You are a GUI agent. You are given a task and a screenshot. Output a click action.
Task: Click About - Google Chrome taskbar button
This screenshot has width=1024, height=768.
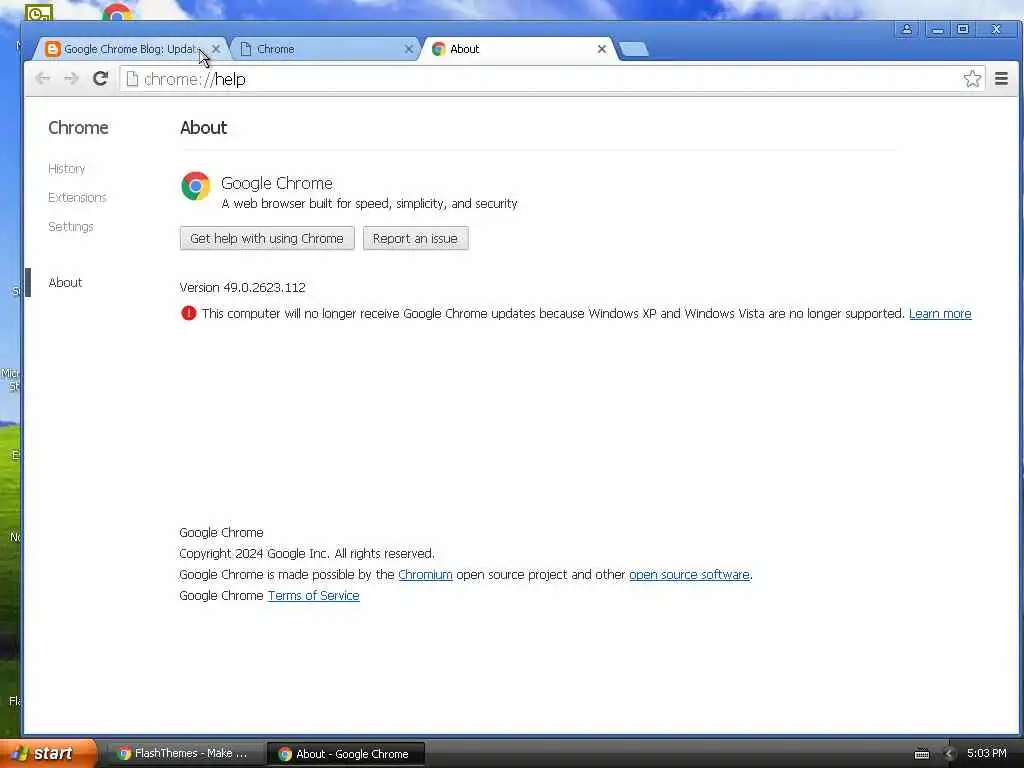(x=345, y=754)
